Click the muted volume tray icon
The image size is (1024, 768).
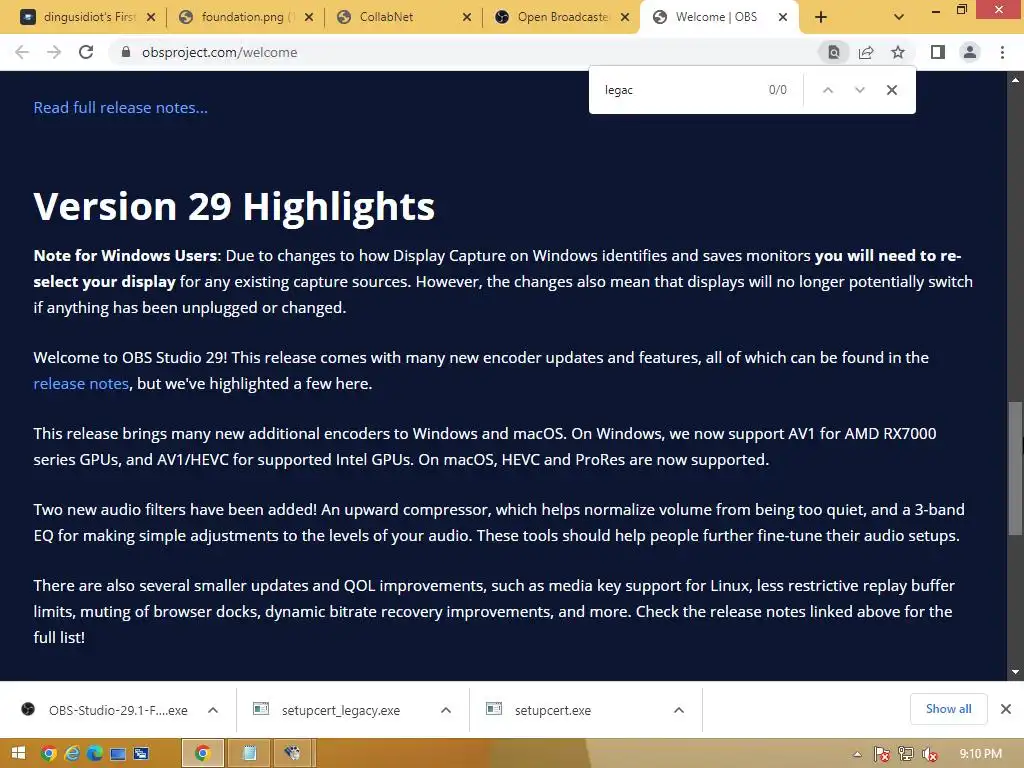point(930,754)
